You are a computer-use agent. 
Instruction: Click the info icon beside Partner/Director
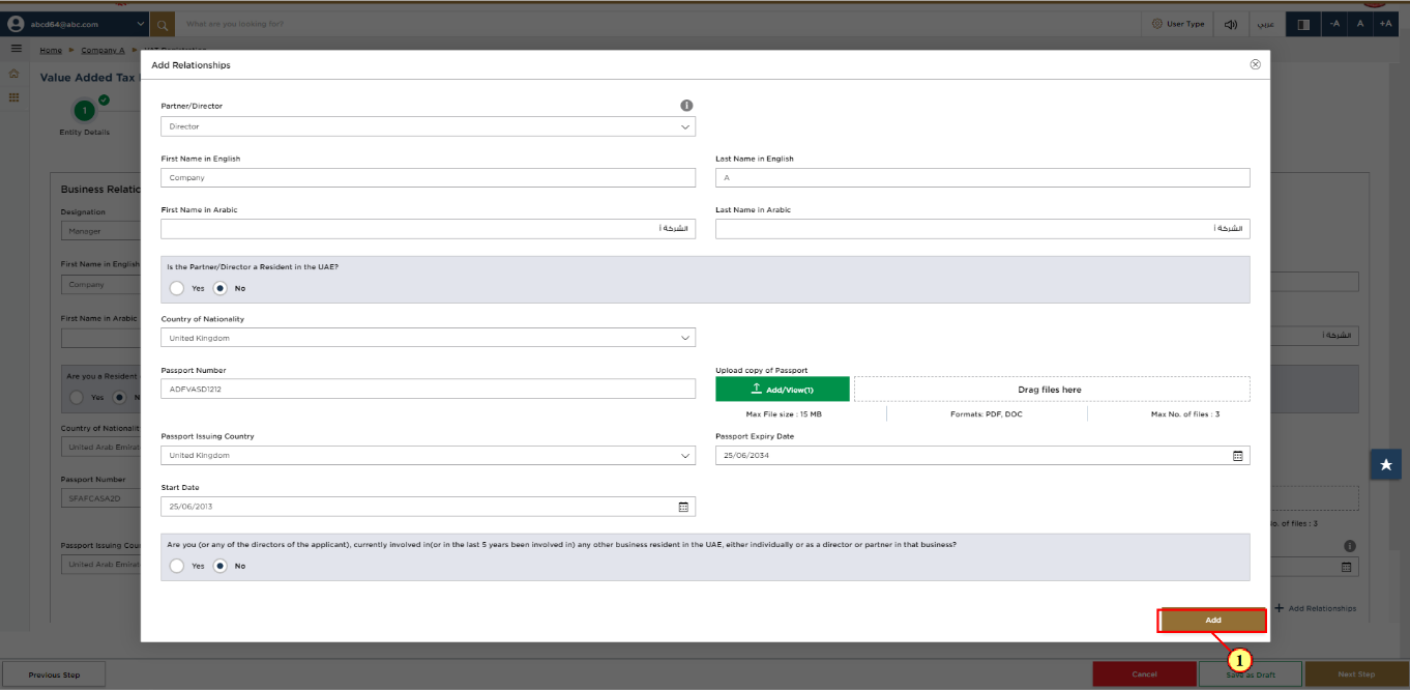(x=686, y=105)
